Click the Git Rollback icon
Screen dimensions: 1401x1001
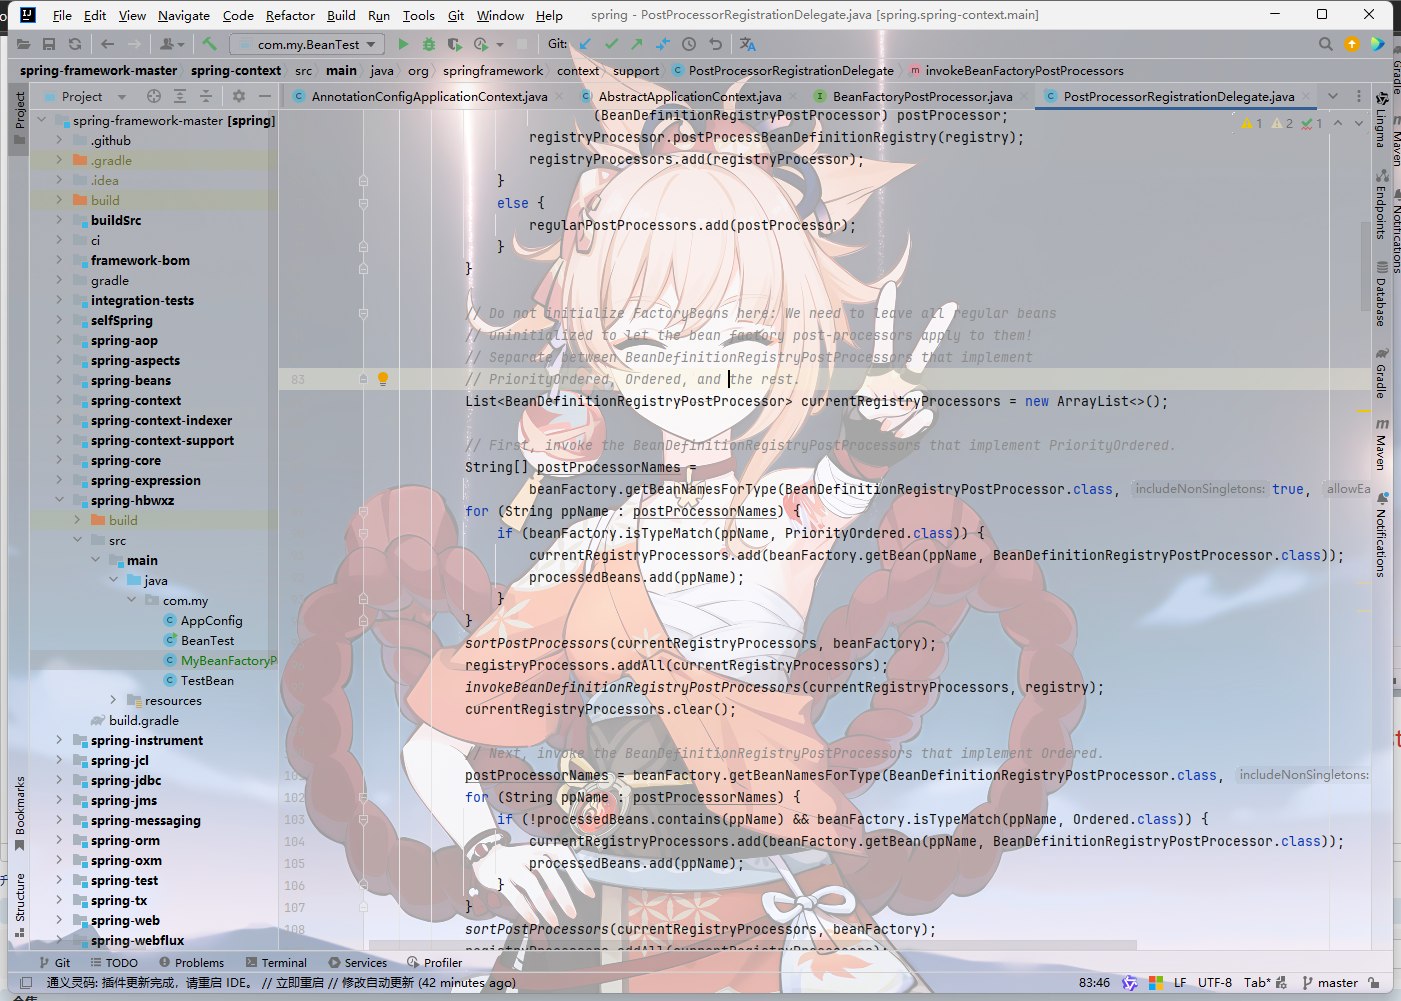[715, 44]
